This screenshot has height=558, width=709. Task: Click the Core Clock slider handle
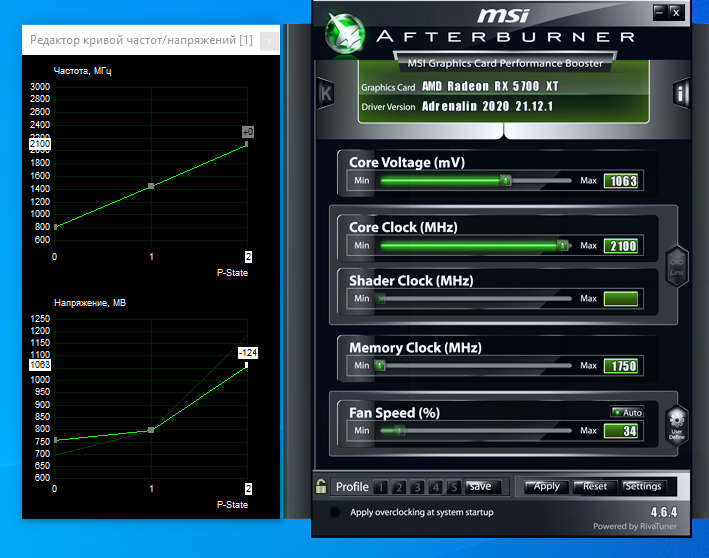[x=562, y=246]
